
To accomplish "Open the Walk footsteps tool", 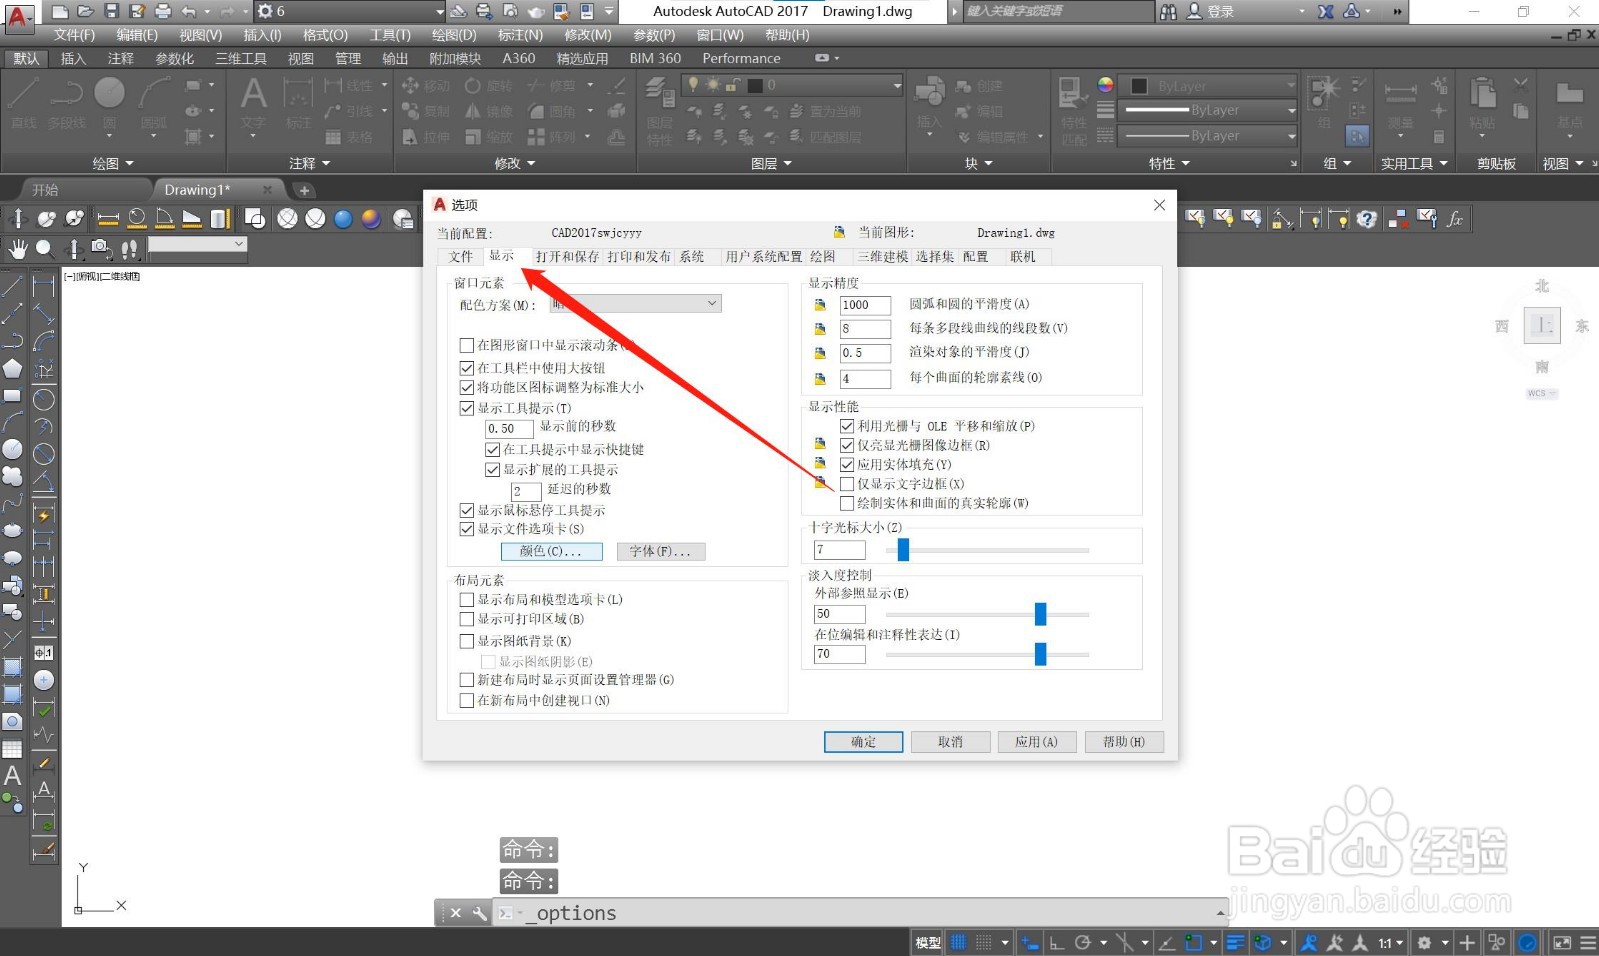I will click(x=129, y=248).
